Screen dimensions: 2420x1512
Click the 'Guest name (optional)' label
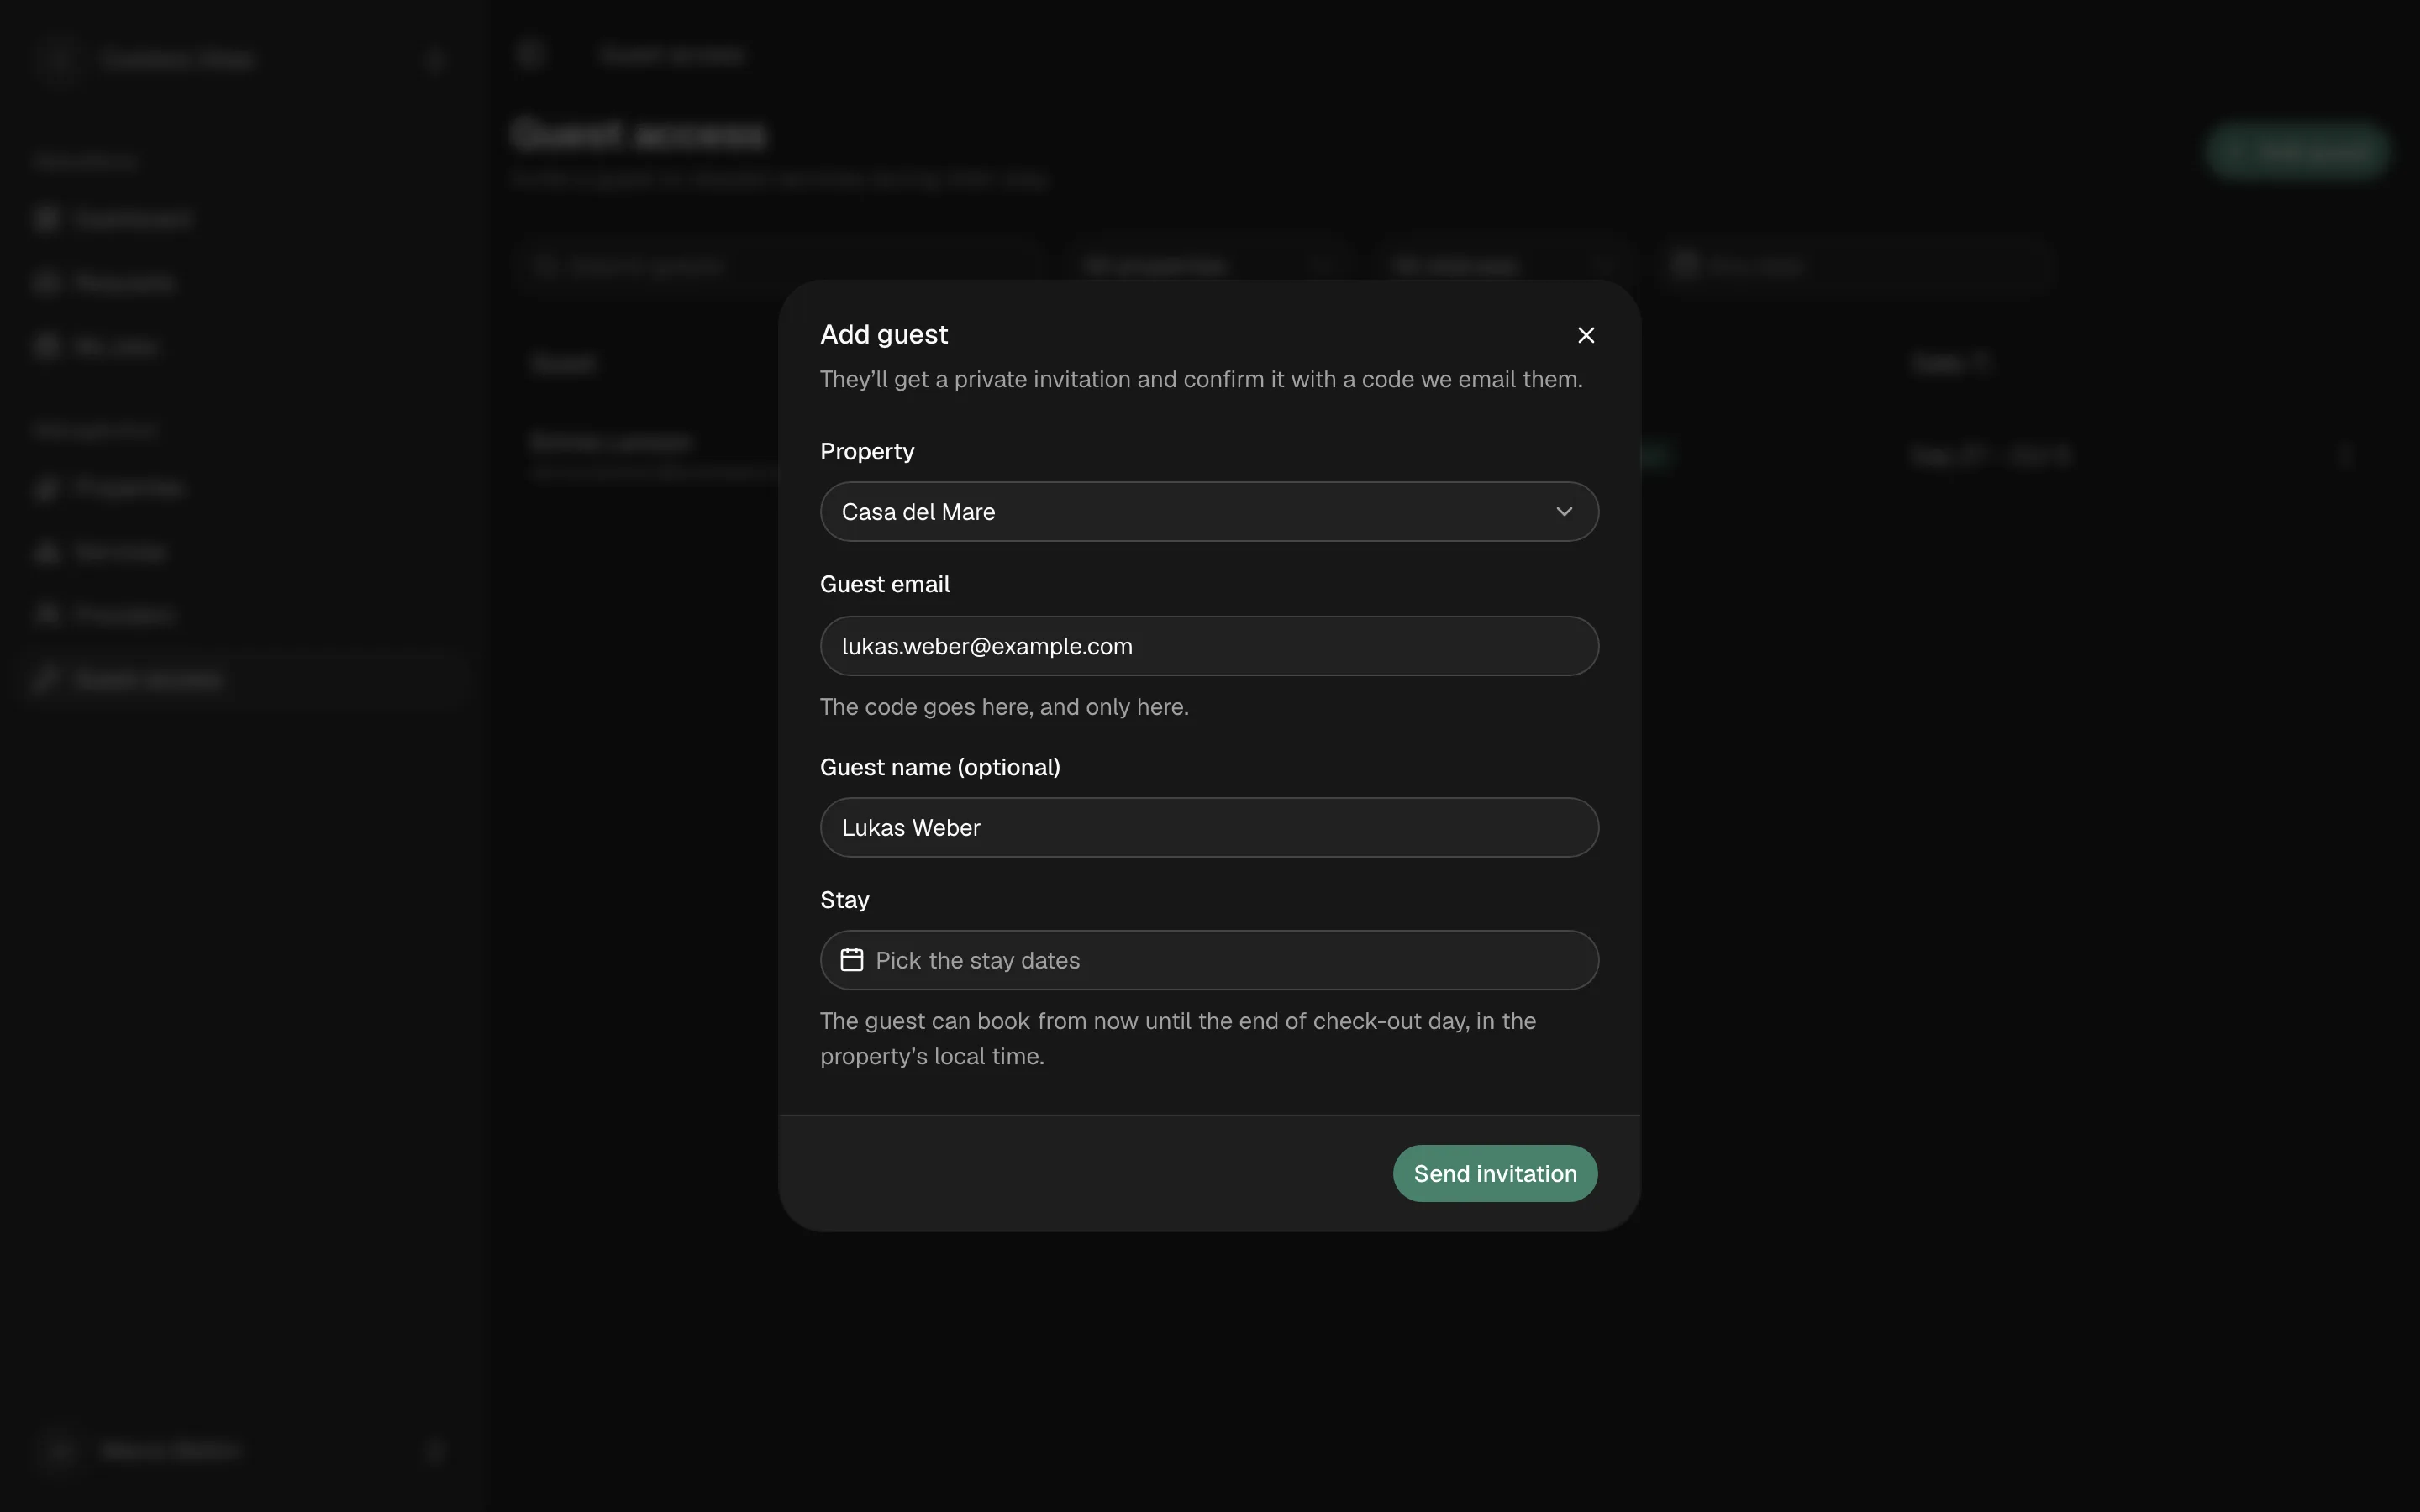point(940,767)
